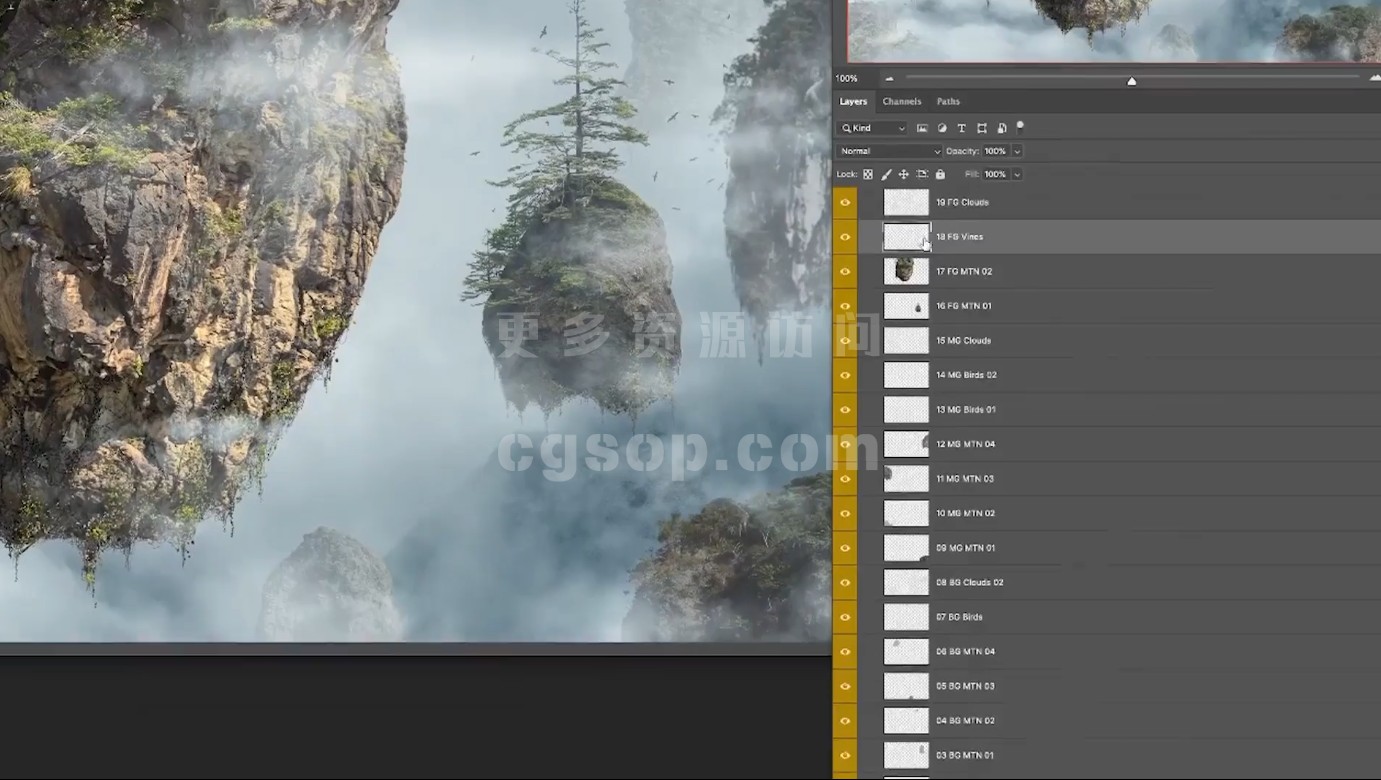Zoom in the Navigator with large mountains icon
This screenshot has width=1381, height=780.
click(1375, 78)
